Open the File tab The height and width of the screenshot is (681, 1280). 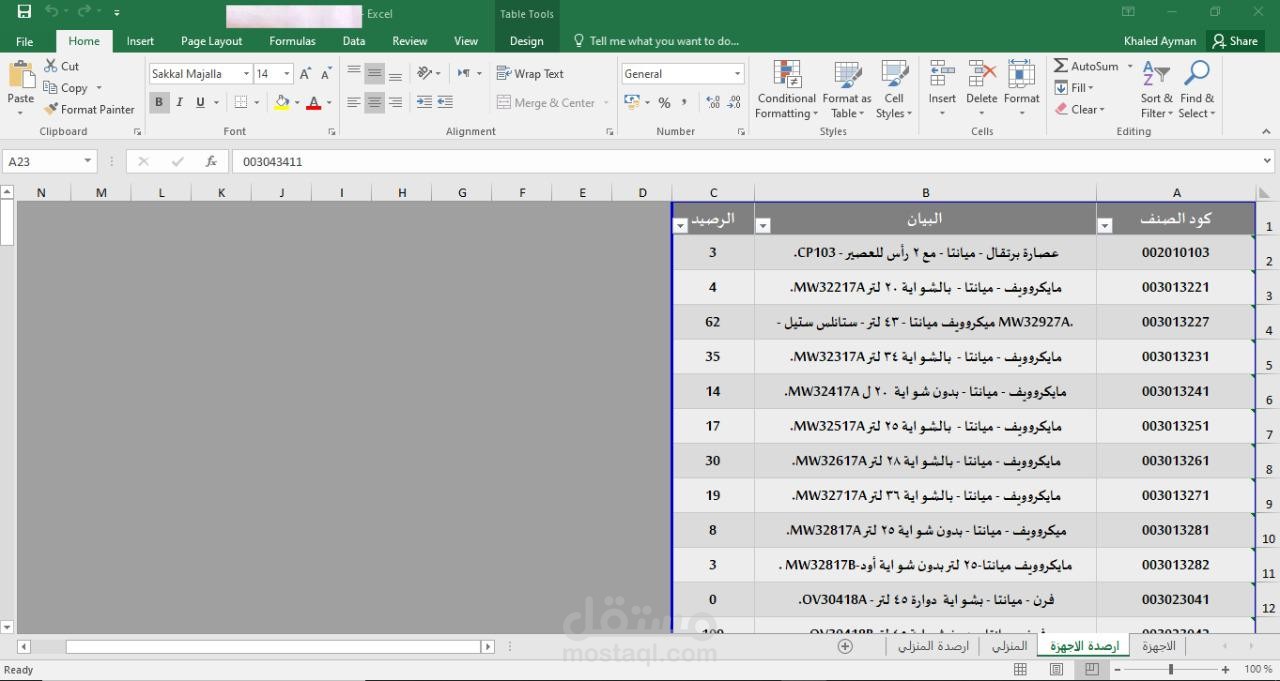pyautogui.click(x=25, y=41)
